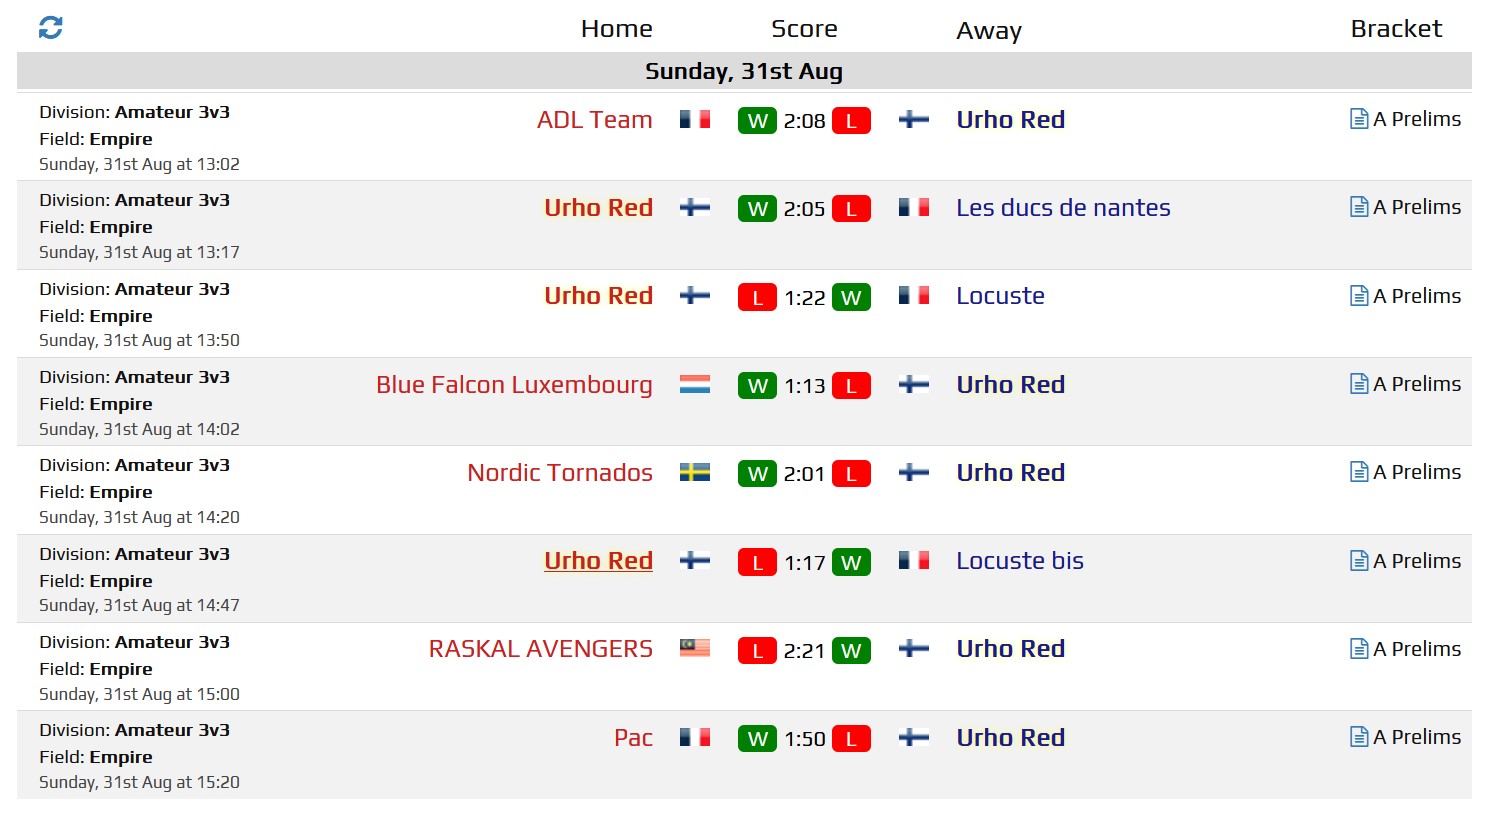Click the bracket document icon in Locuste match row
The image size is (1499, 823).
point(1359,296)
